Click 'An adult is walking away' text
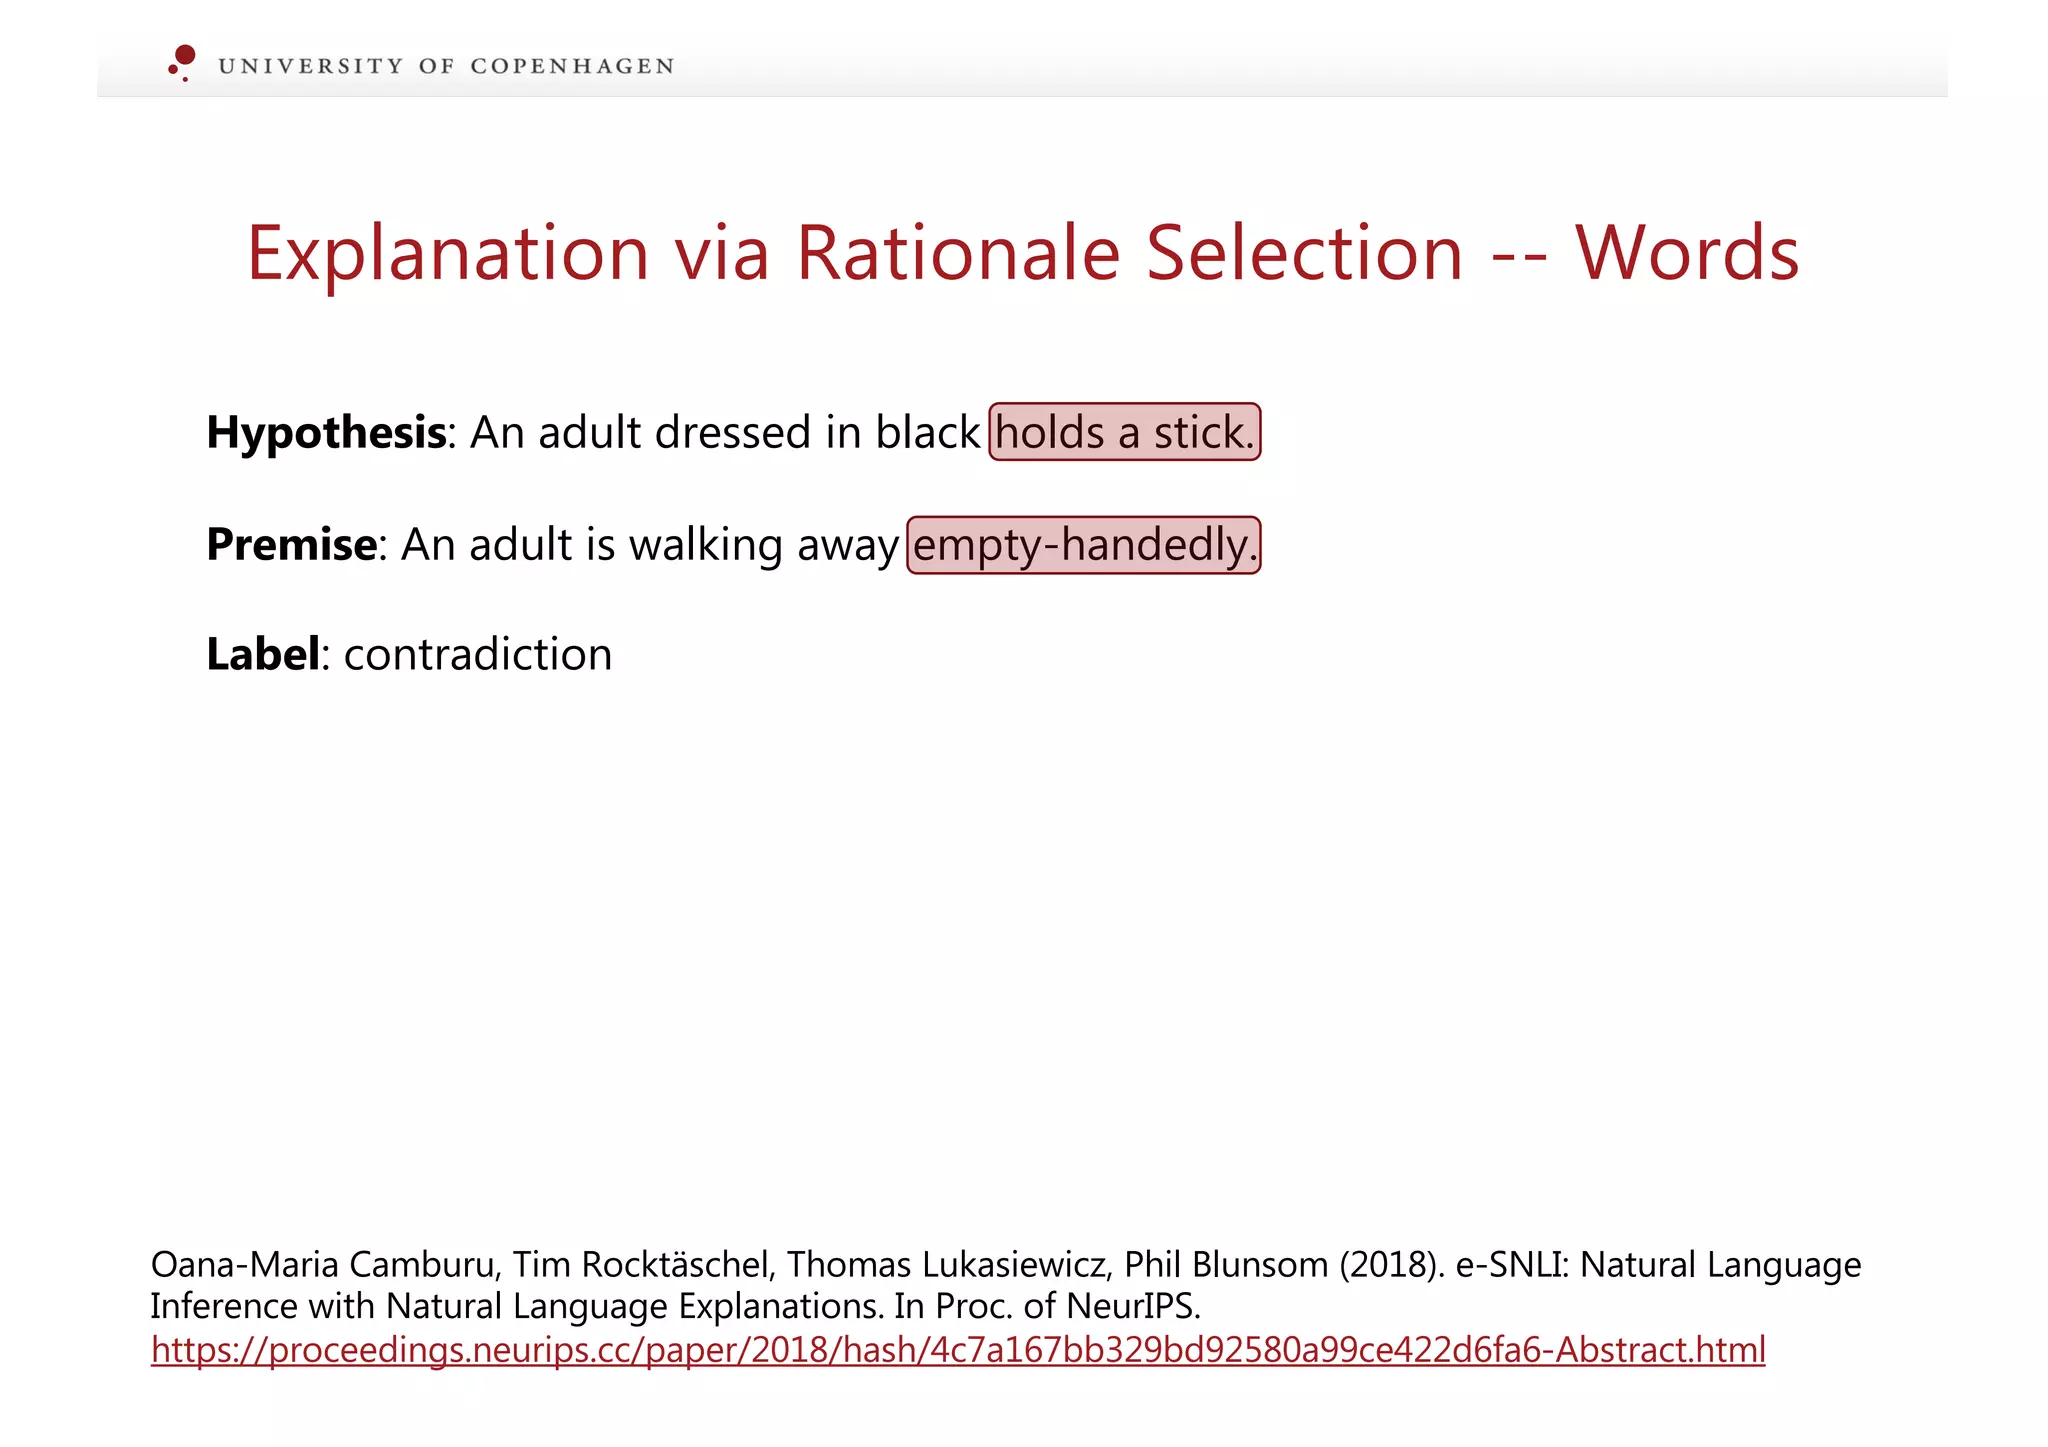This screenshot has height=1447, width=2048. [650, 545]
